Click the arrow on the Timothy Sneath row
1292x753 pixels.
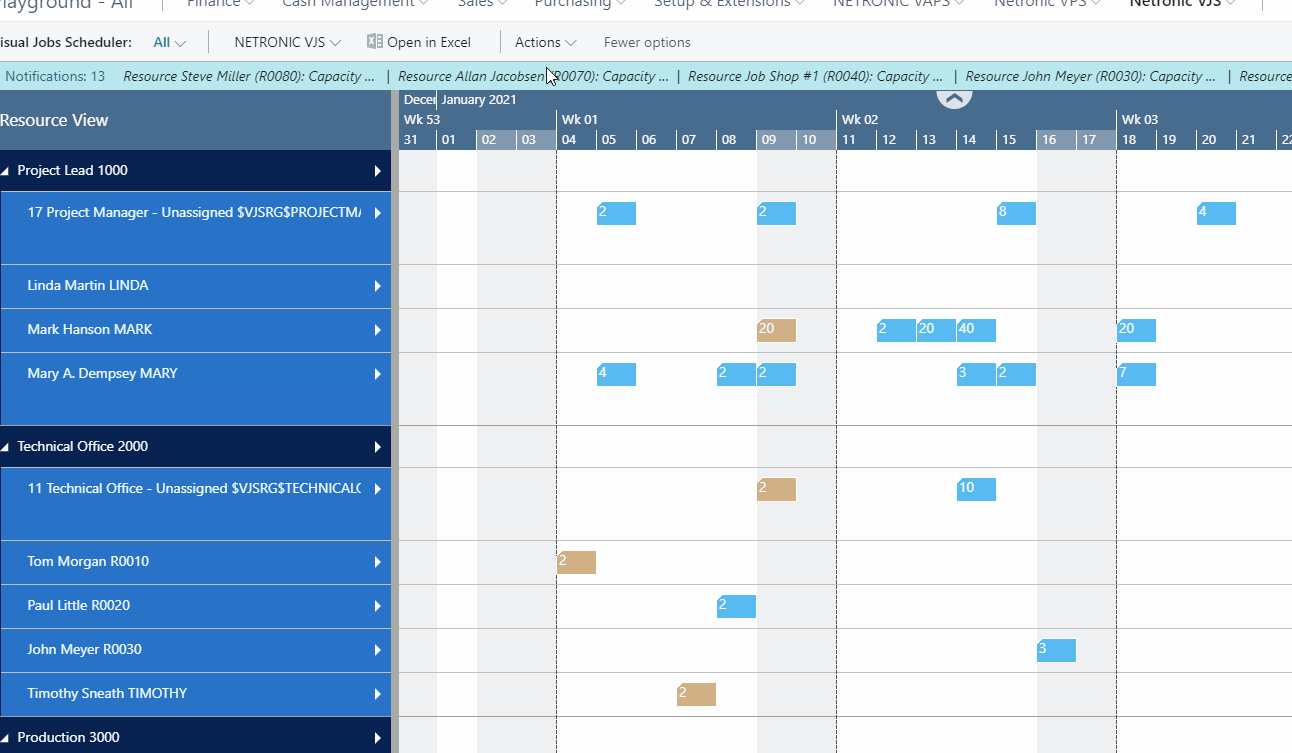tap(378, 694)
